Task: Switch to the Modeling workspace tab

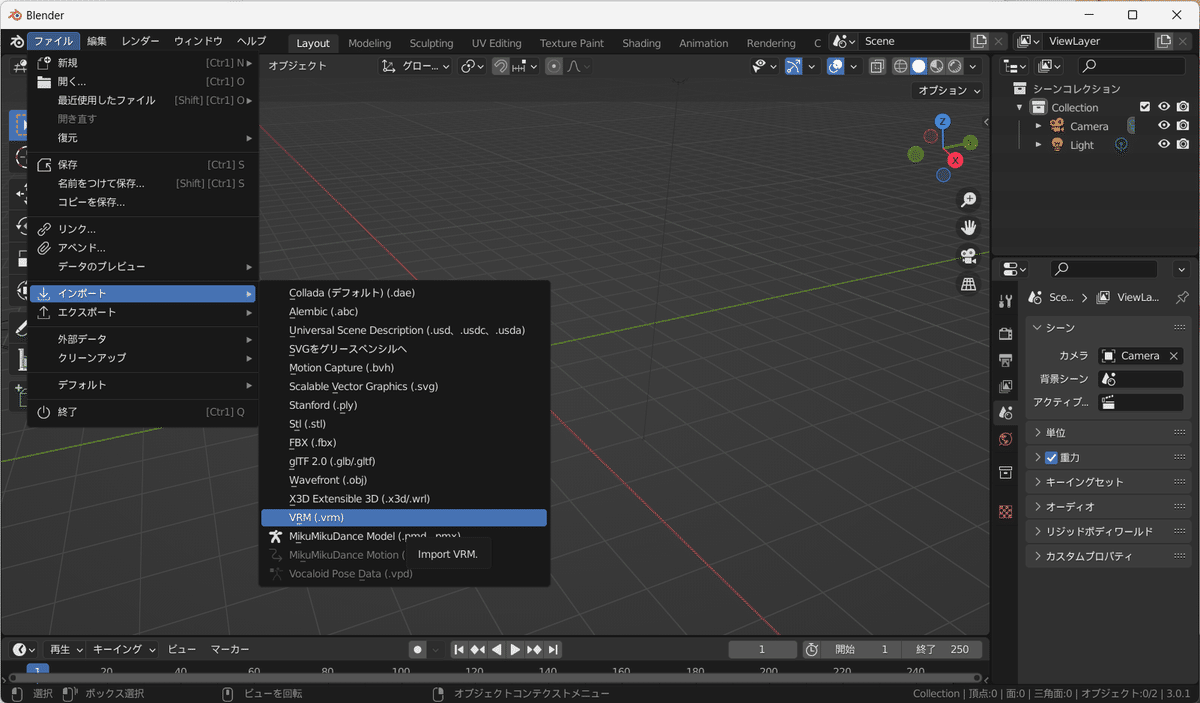Action: pos(370,43)
